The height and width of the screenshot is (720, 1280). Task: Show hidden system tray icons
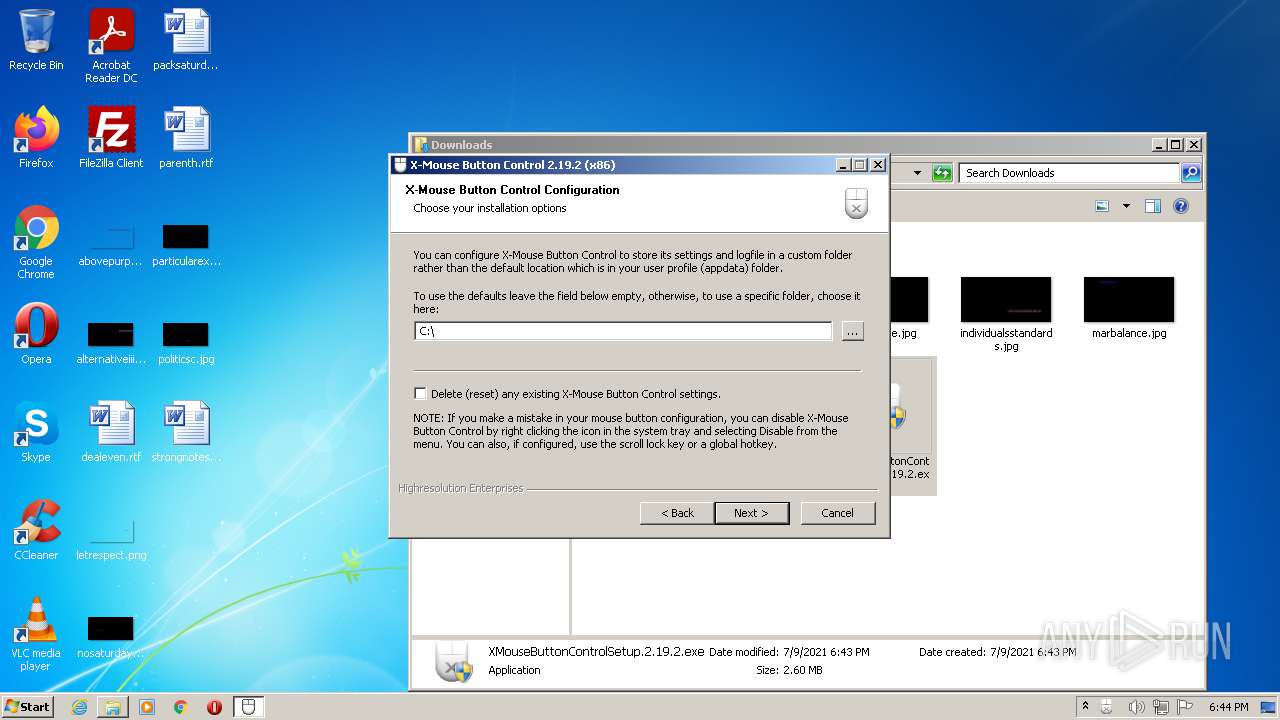pyautogui.click(x=1086, y=707)
